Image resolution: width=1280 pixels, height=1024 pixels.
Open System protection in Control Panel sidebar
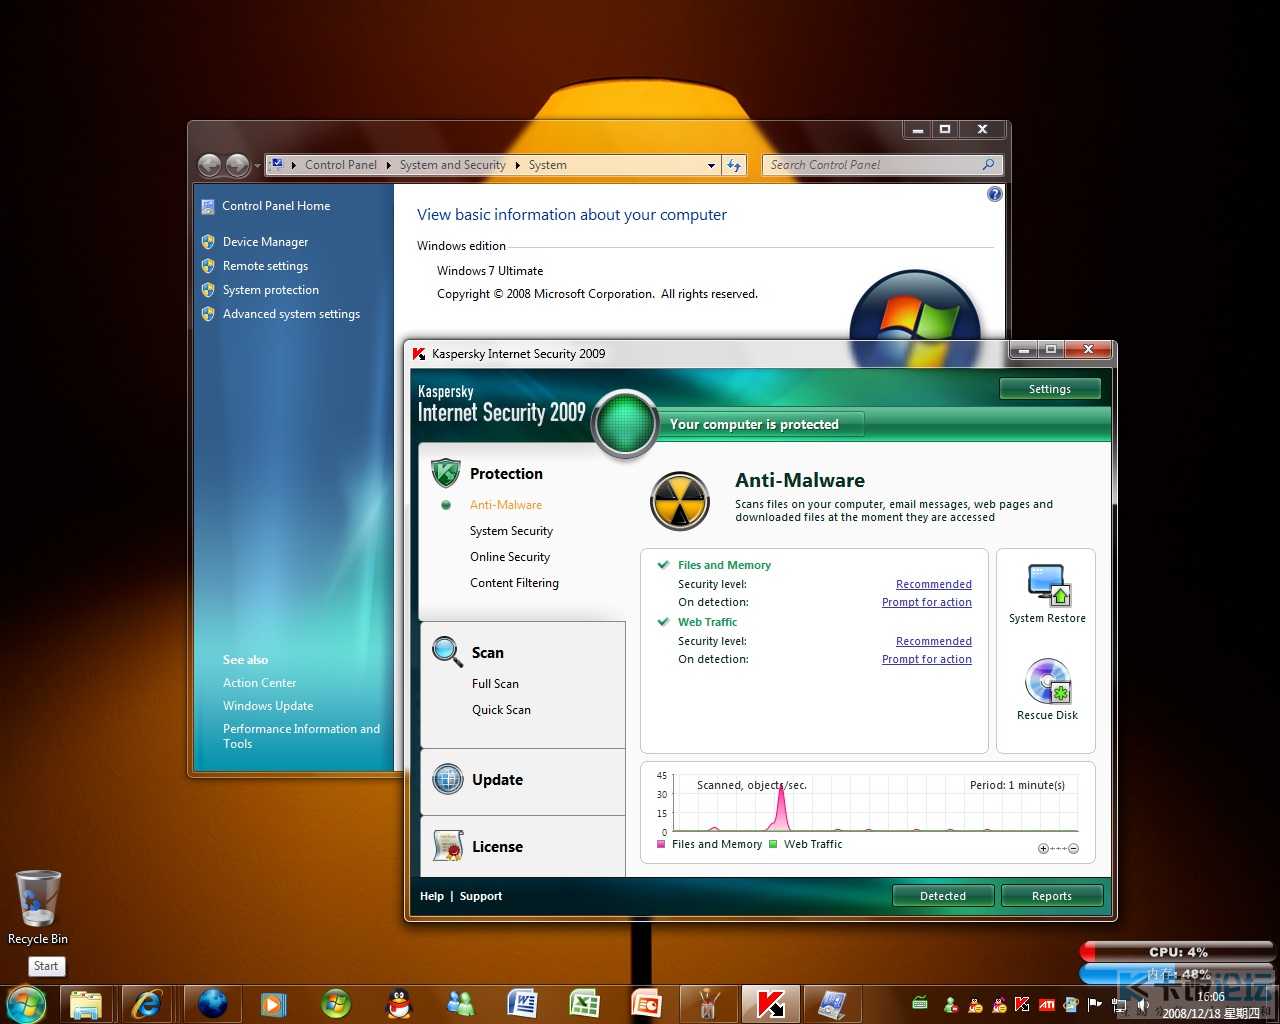[271, 290]
